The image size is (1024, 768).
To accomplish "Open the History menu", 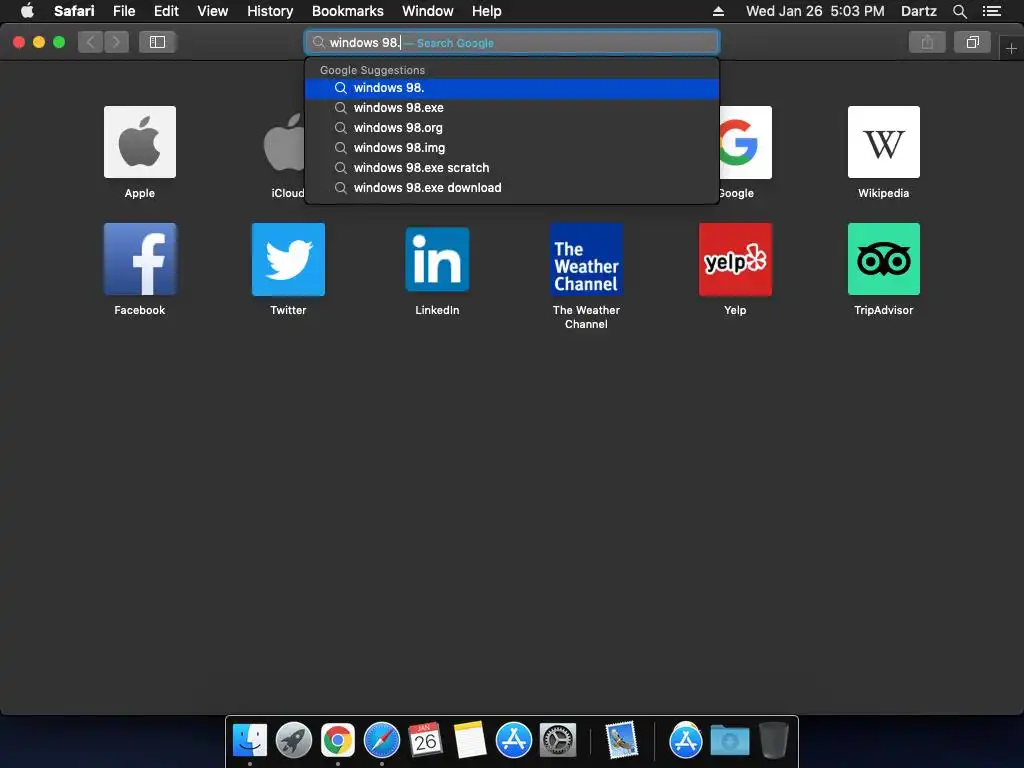I will coord(270,11).
